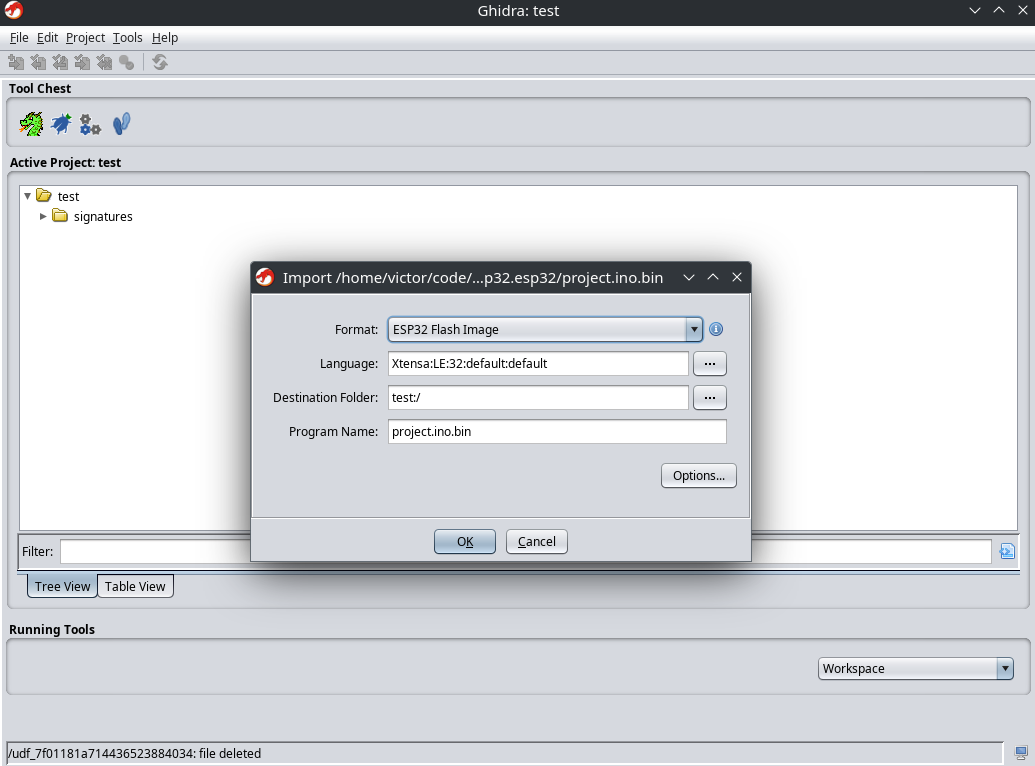
Task: Open the Project menu
Action: (x=85, y=38)
